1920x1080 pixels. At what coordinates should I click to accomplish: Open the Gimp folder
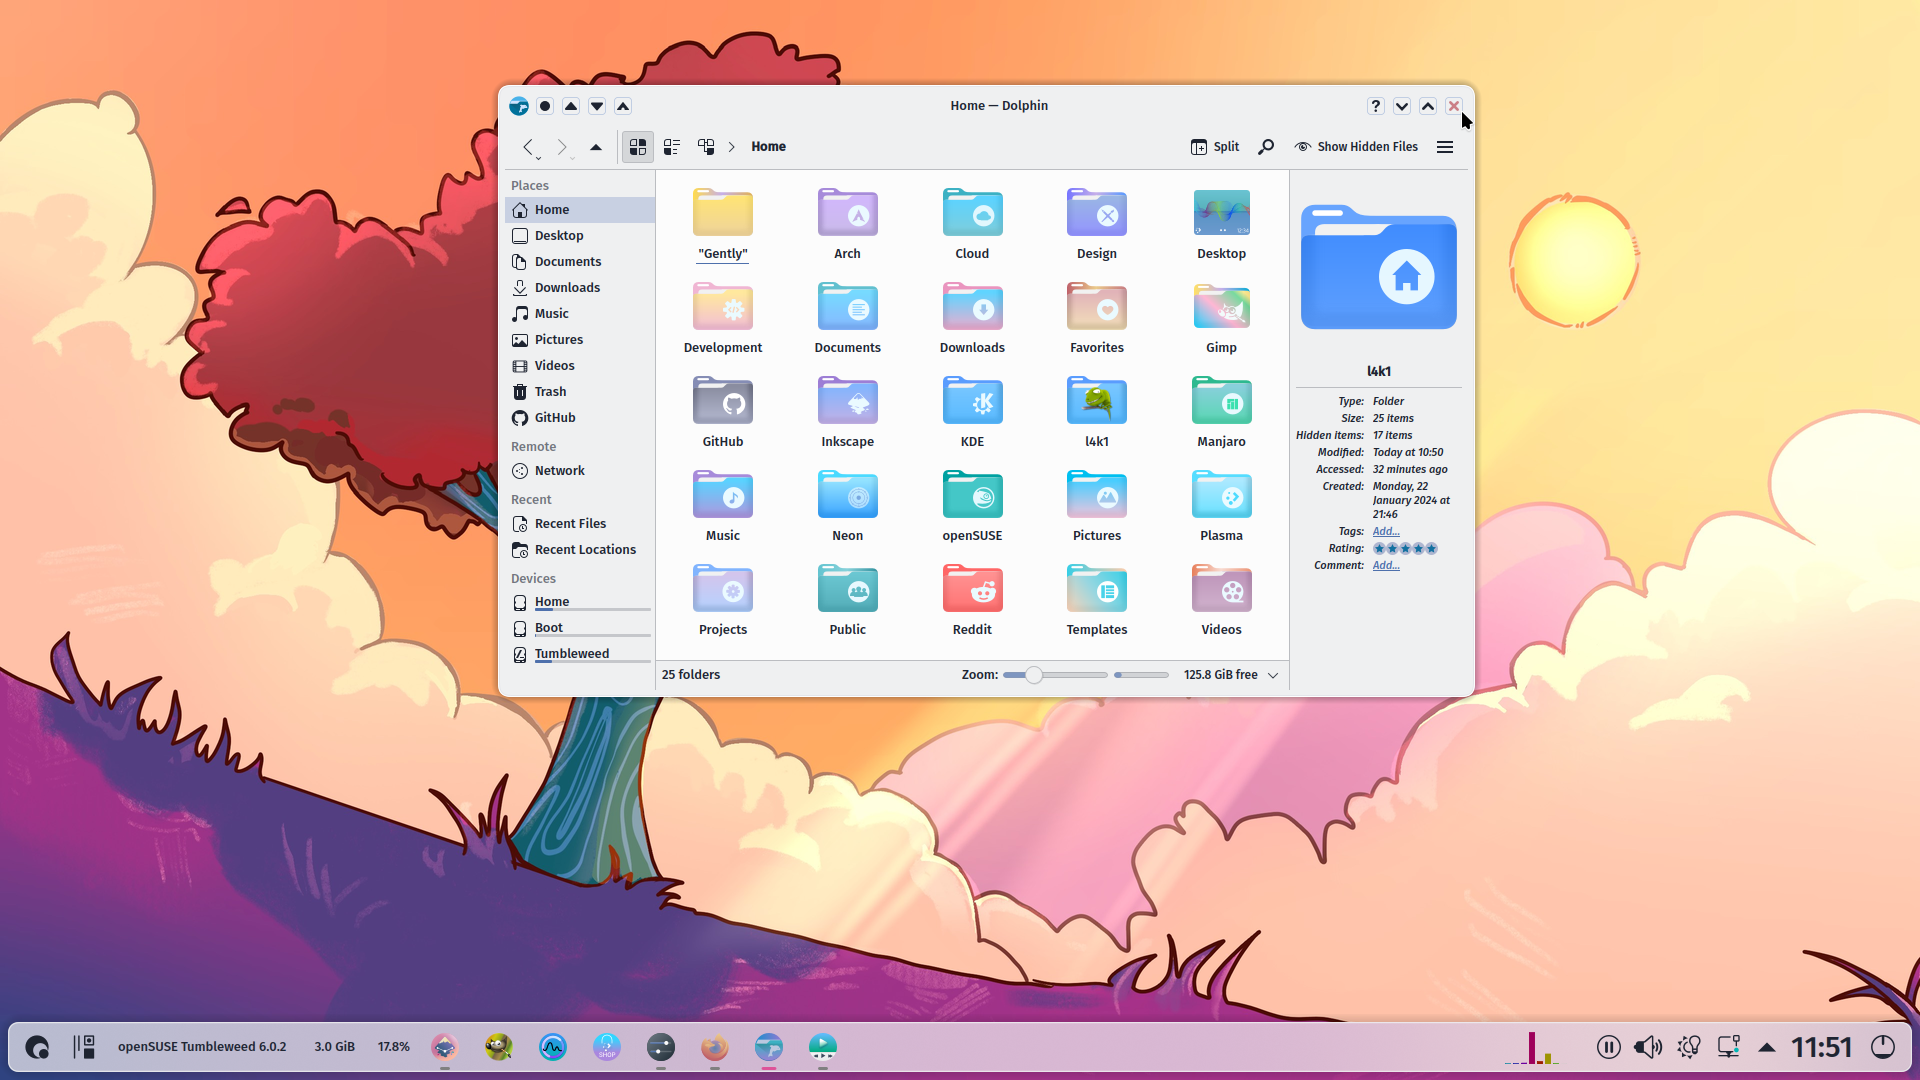point(1221,319)
